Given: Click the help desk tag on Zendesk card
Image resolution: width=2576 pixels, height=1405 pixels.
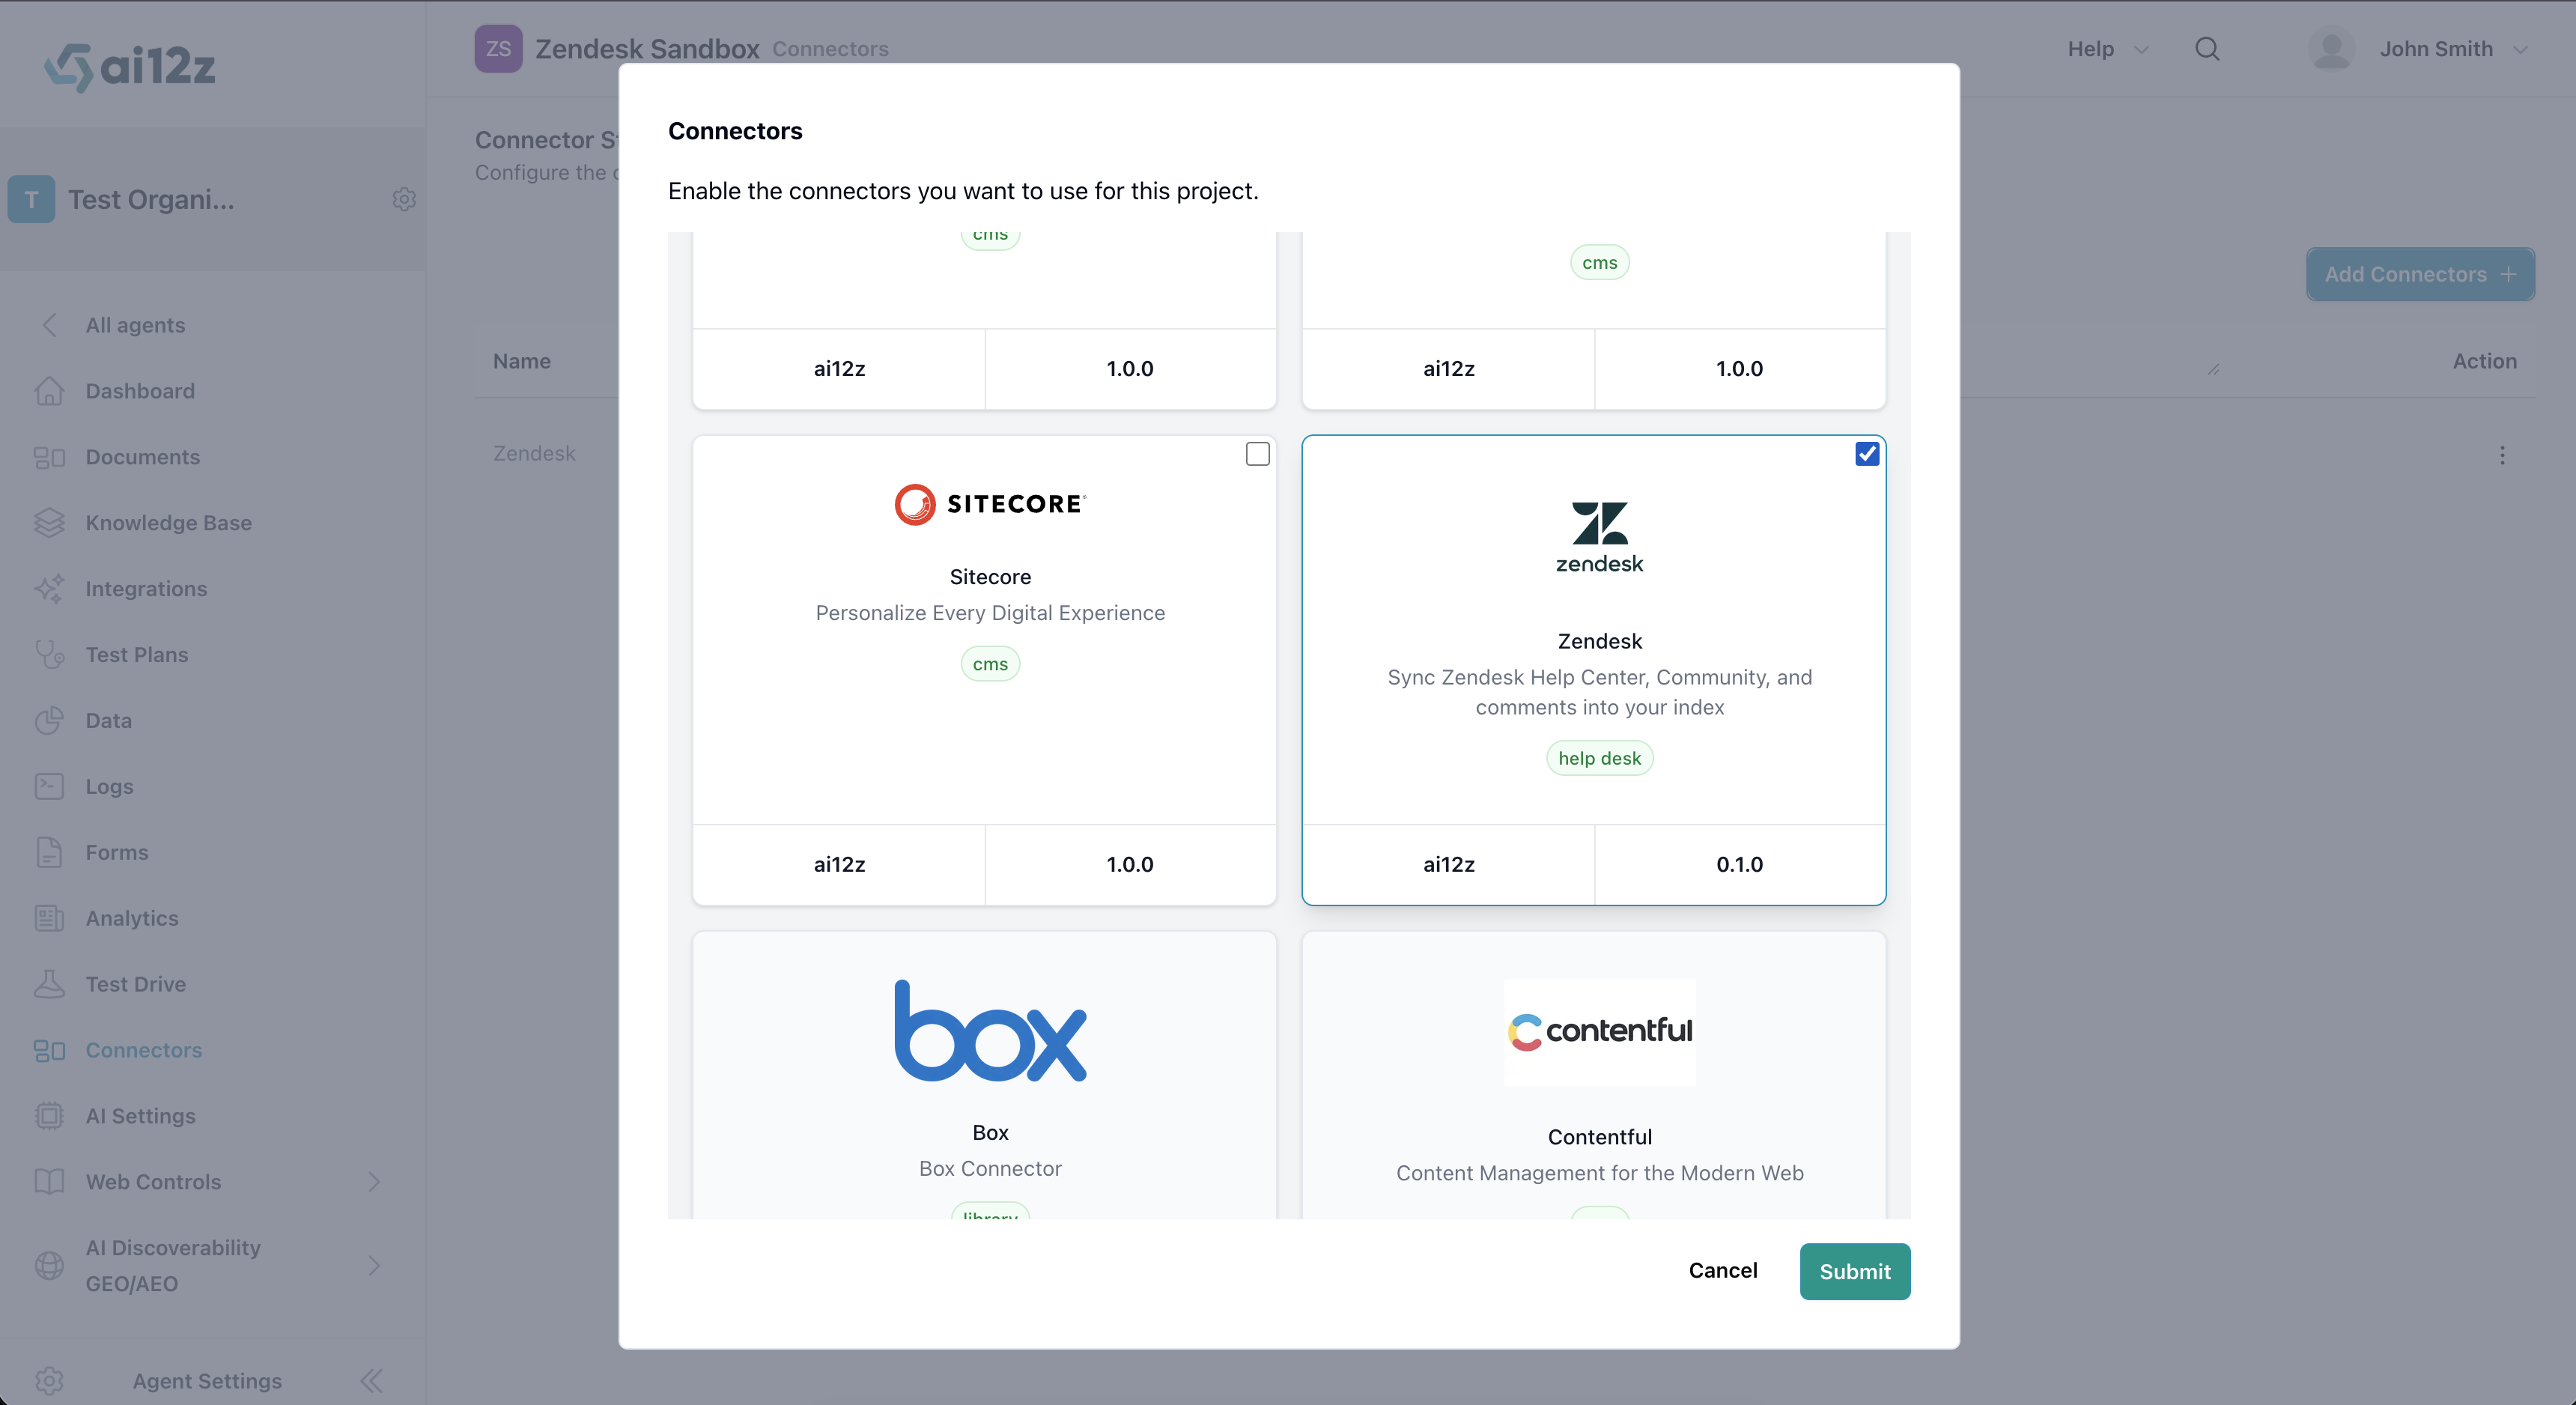Looking at the screenshot, I should click(x=1599, y=758).
